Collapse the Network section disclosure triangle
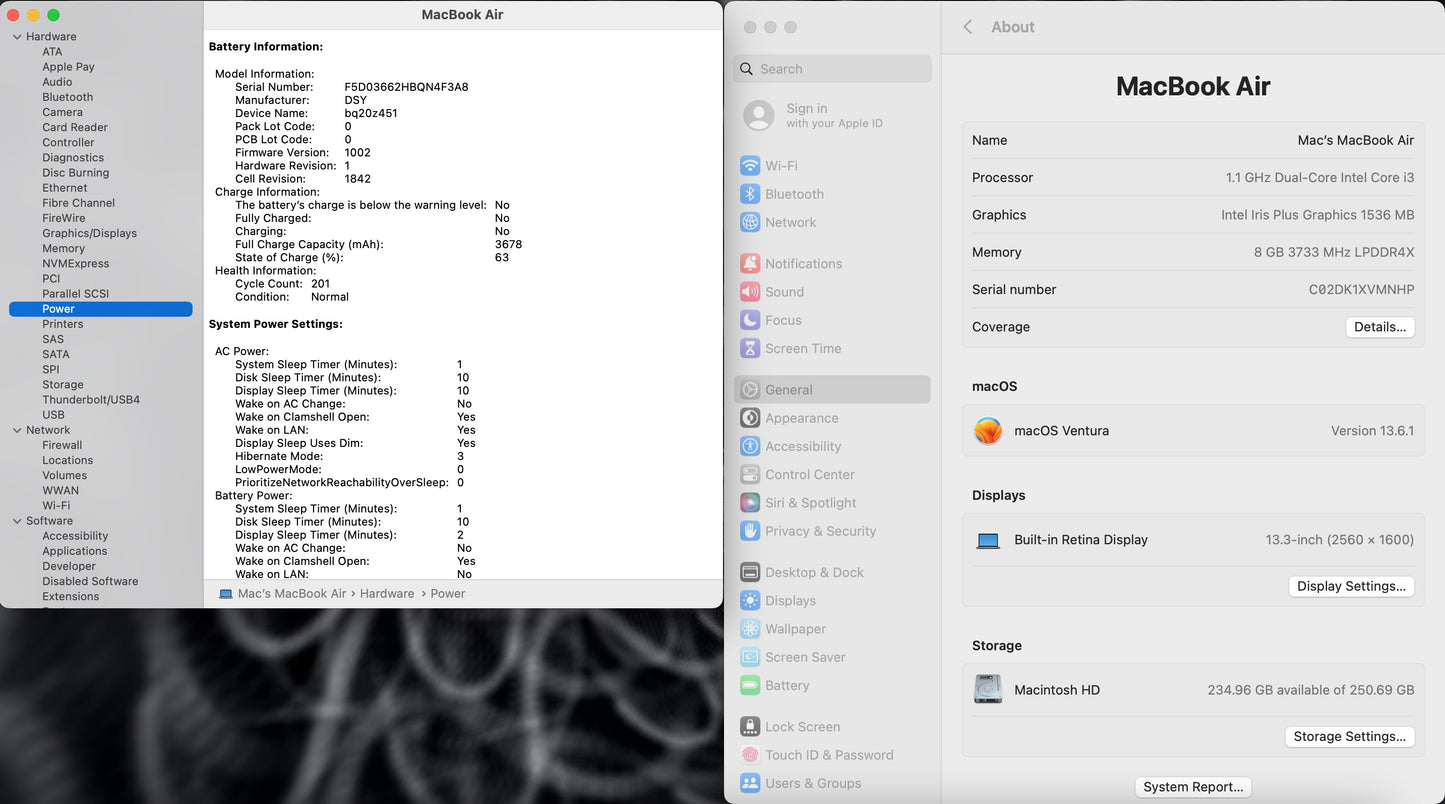 click(17, 430)
